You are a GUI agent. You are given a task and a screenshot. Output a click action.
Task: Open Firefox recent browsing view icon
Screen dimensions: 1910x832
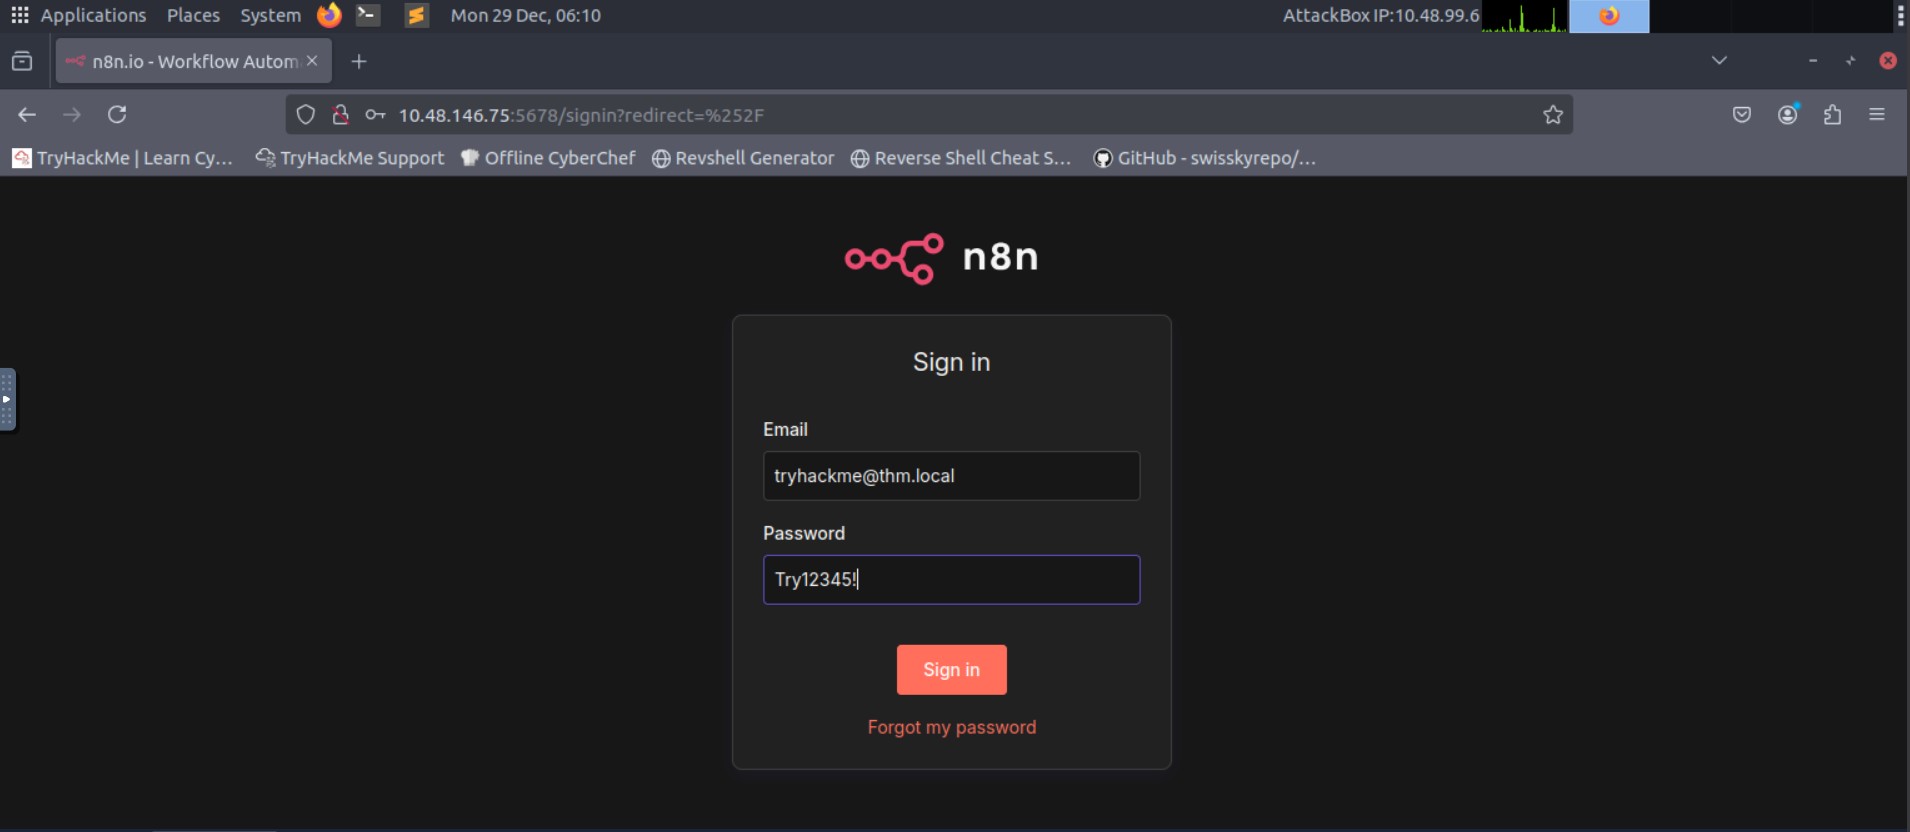[x=22, y=61]
